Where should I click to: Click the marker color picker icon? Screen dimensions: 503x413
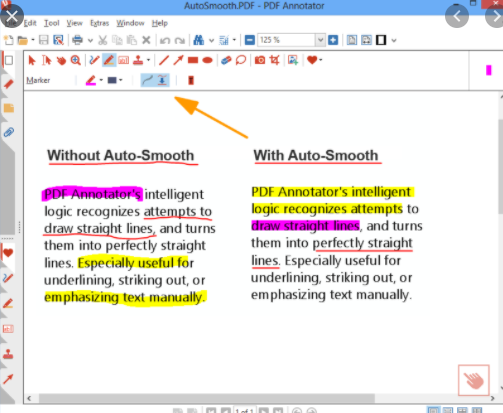pos(91,80)
